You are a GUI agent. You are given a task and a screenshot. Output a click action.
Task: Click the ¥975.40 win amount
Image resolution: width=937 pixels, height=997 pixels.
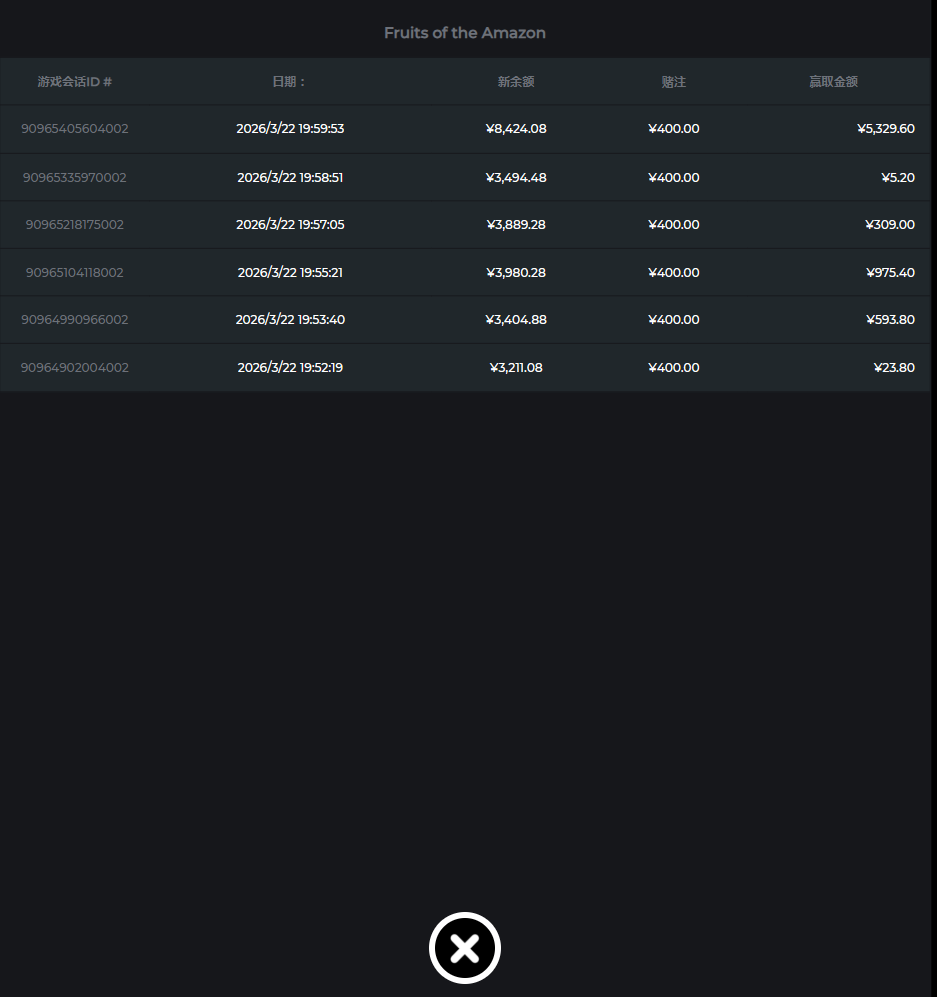pyautogui.click(x=889, y=273)
